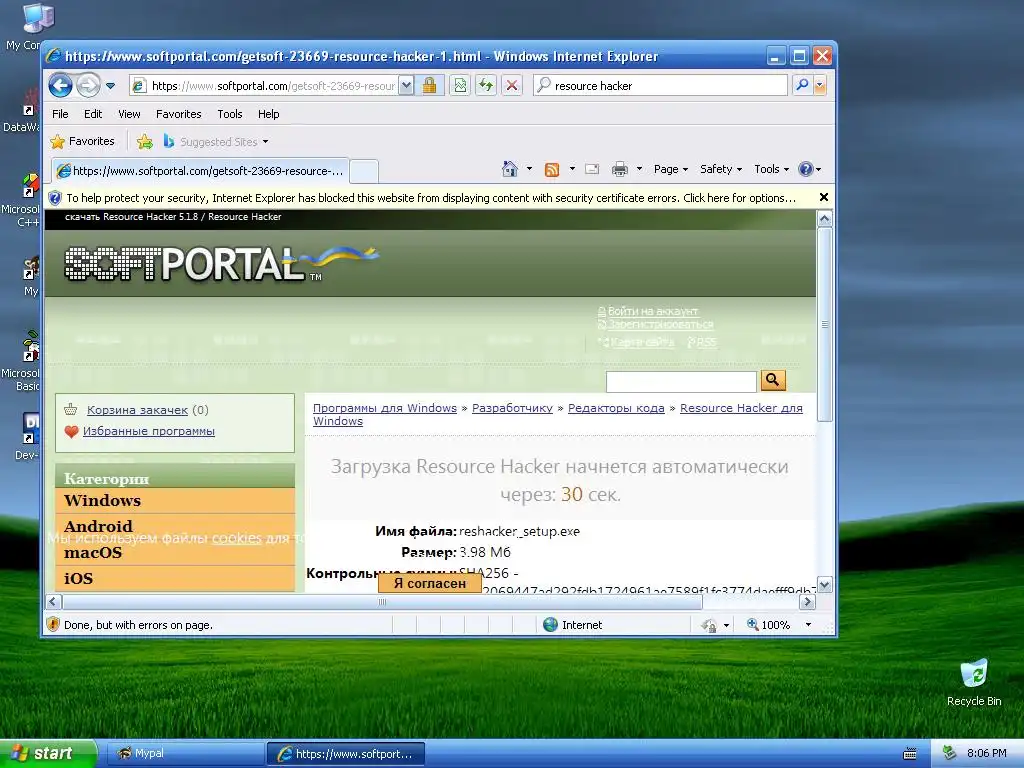Open the Page command menu
This screenshot has height=768, width=1024.
point(671,169)
